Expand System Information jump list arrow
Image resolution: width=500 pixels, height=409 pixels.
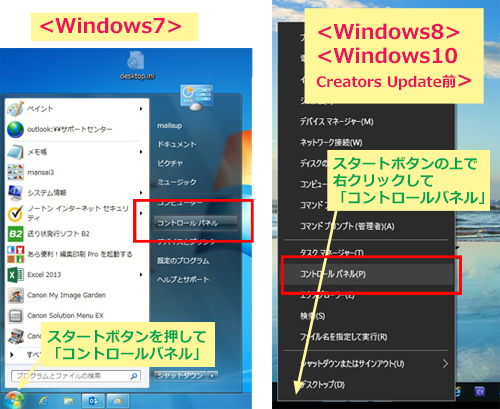tap(141, 193)
